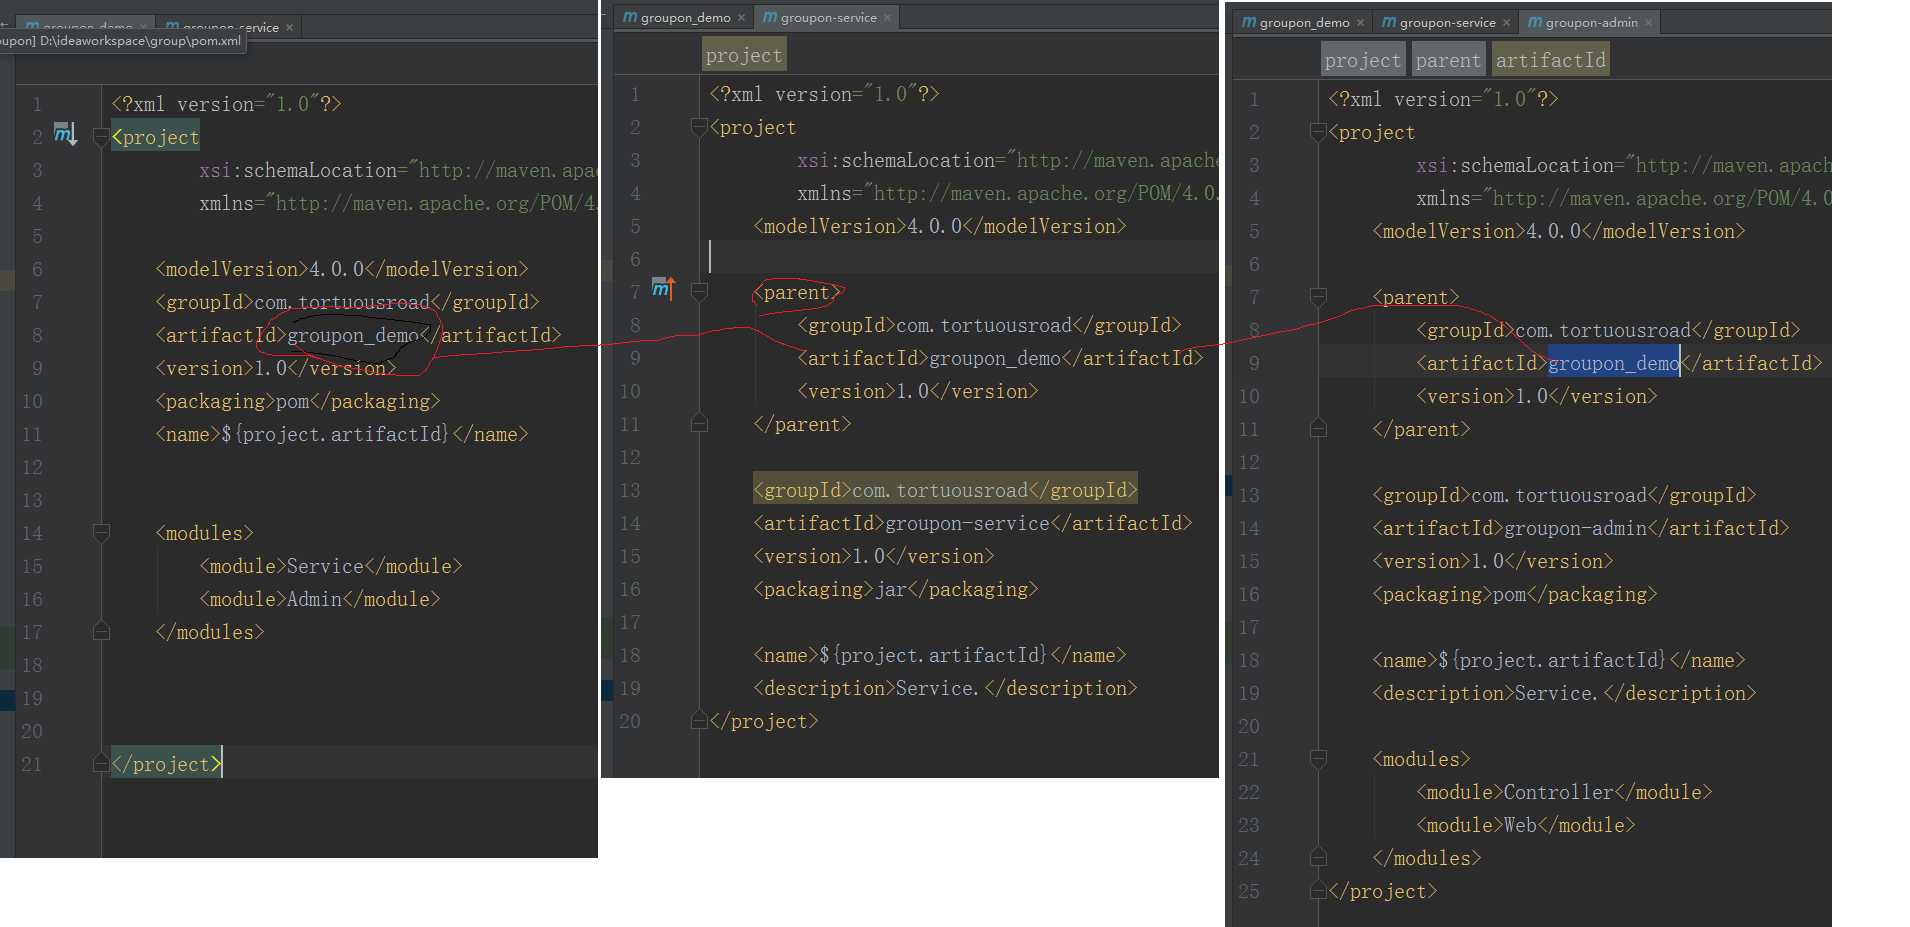This screenshot has width=1910, height=927.
Task: Collapse the <modules> fold marker in the left pane
Action: (100, 532)
